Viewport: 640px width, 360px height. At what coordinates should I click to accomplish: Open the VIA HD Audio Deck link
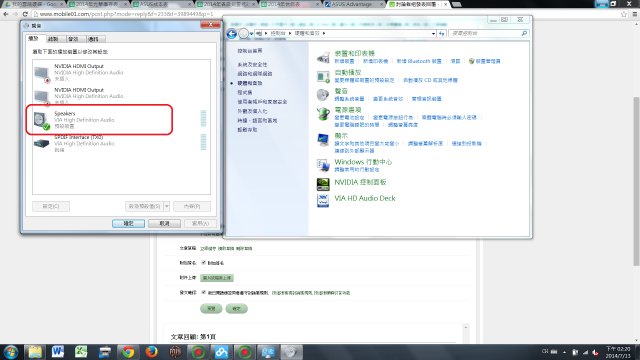(x=365, y=198)
